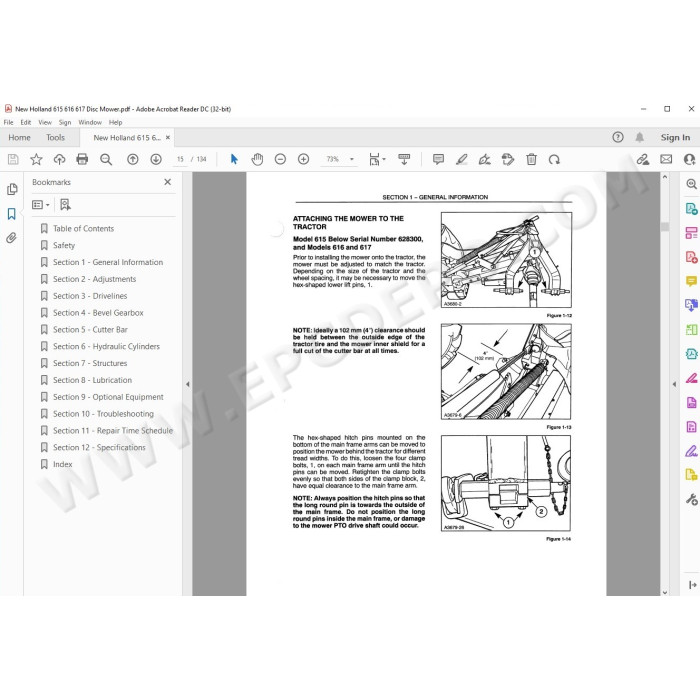
Task: Open the Edit menu
Action: coord(26,122)
